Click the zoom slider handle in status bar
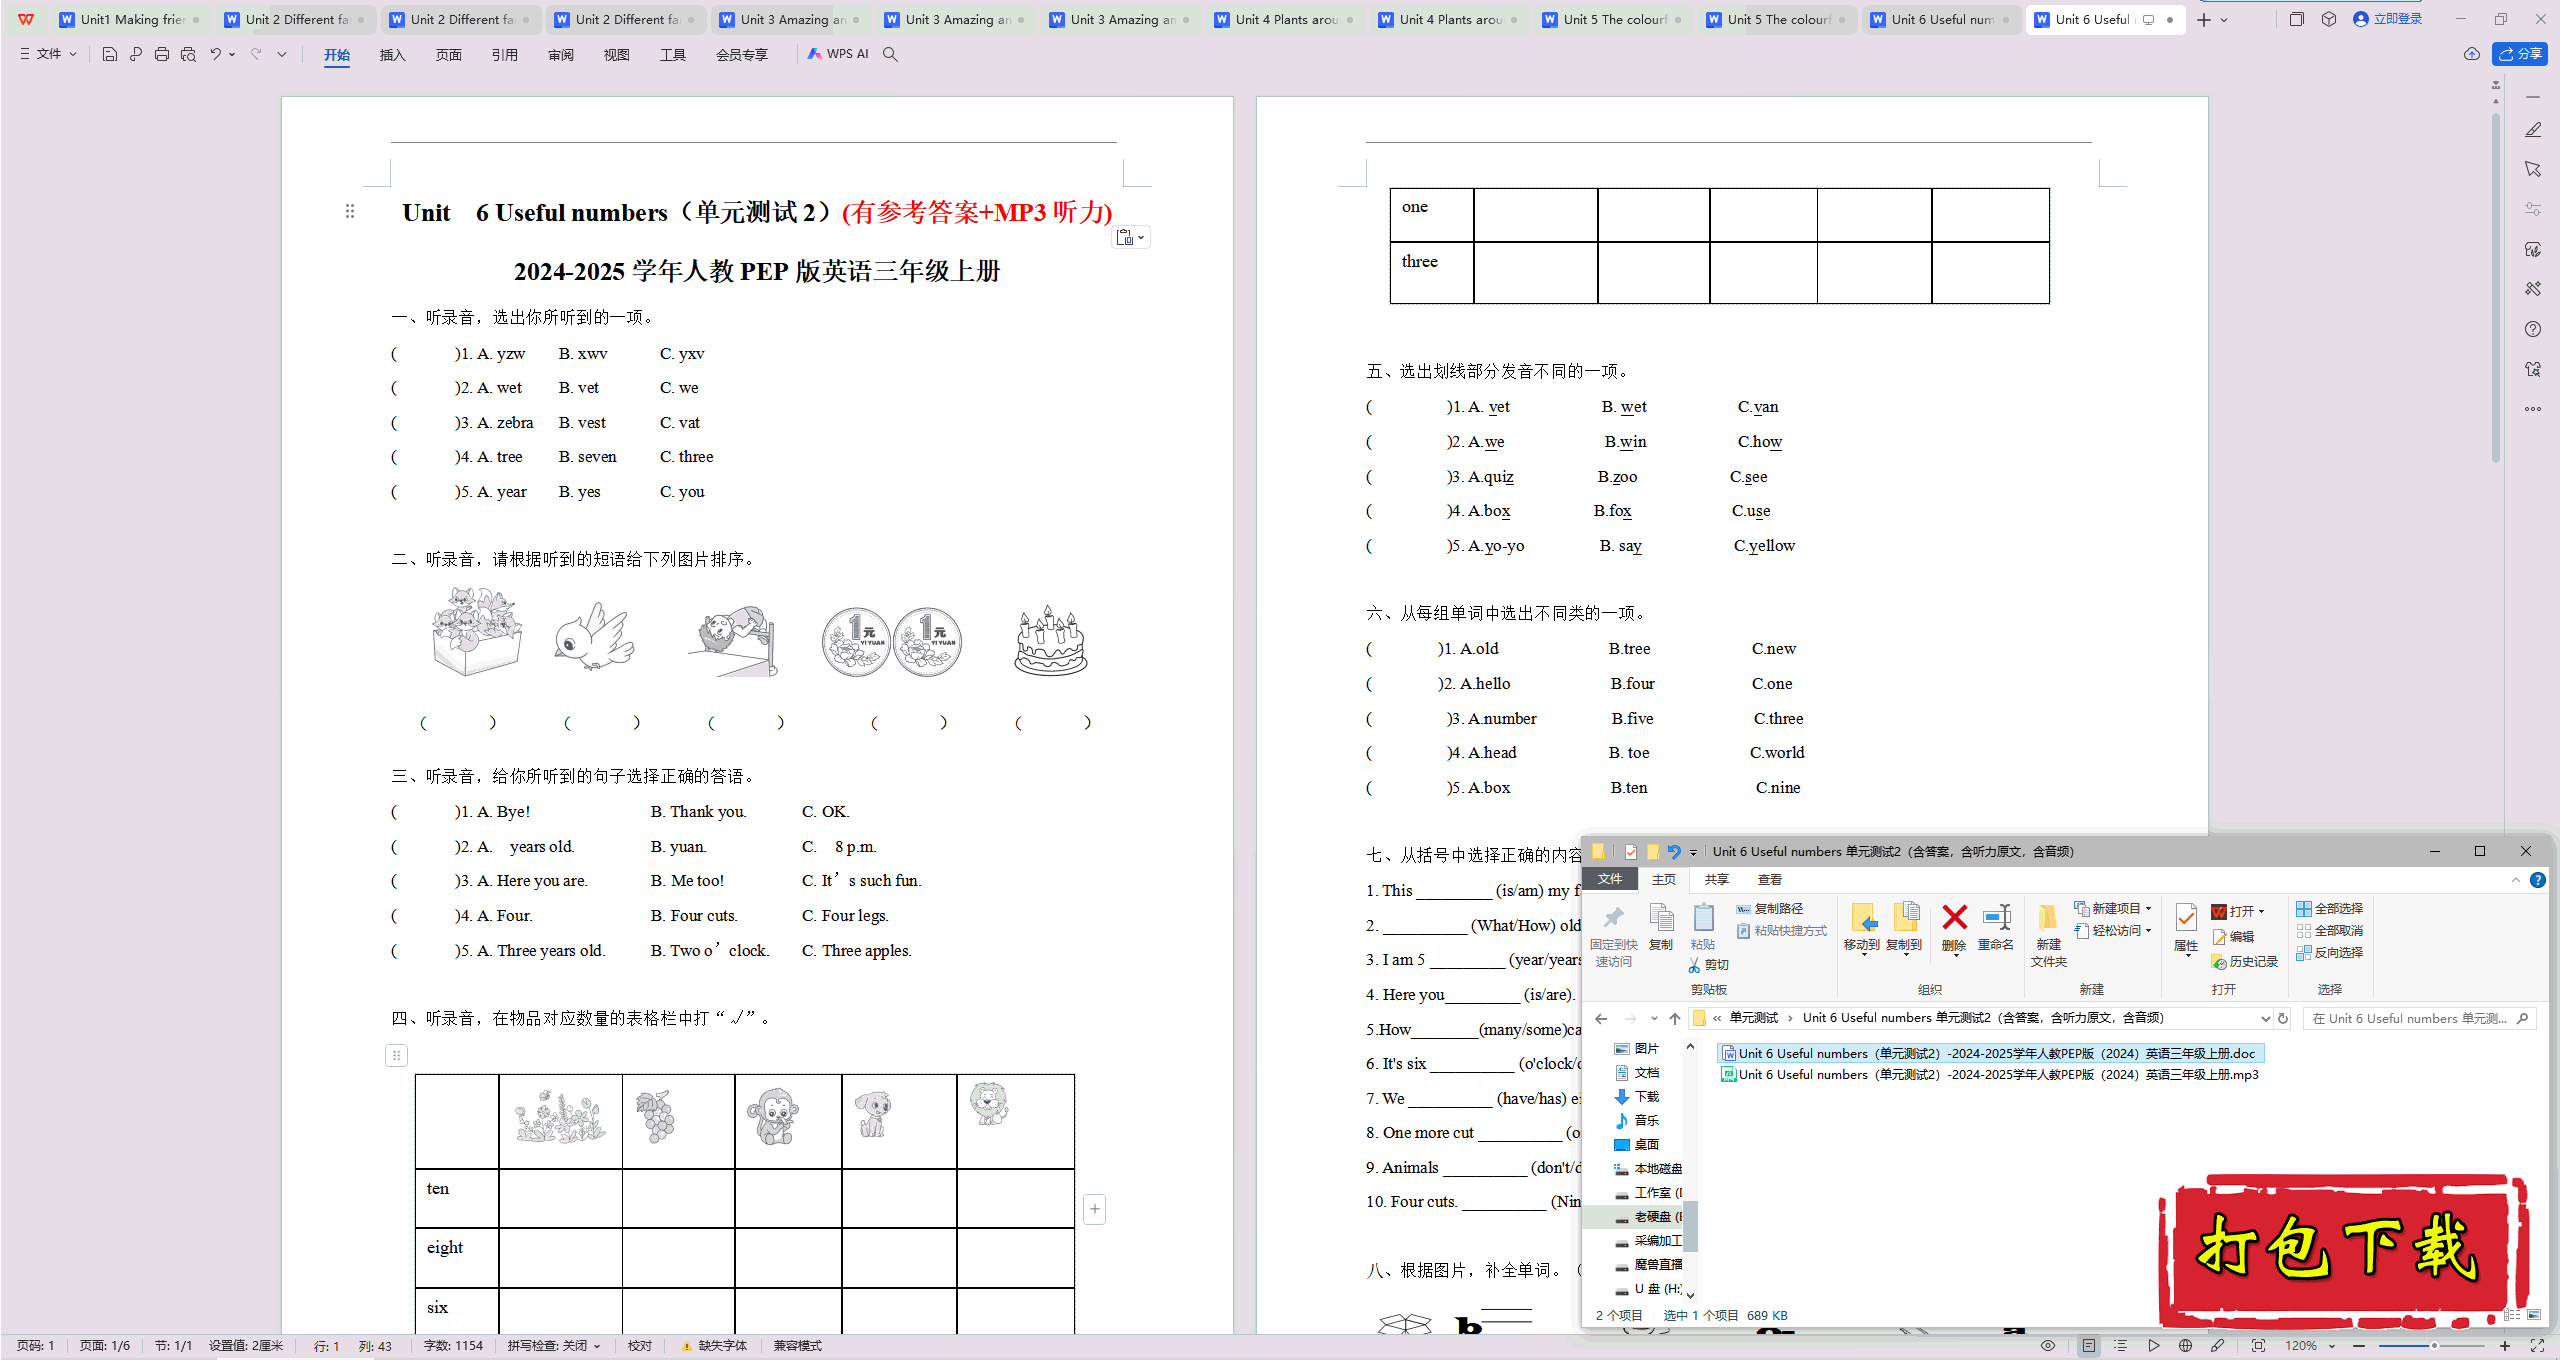The width and height of the screenshot is (2560, 1360). [x=2434, y=1346]
